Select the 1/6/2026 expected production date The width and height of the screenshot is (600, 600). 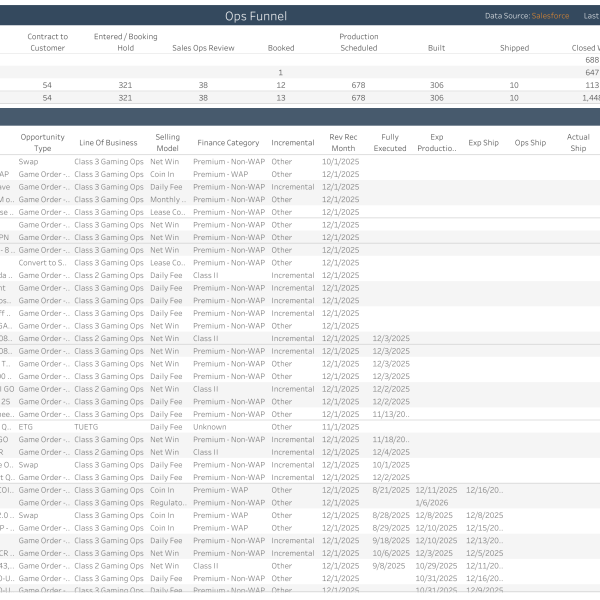(x=433, y=503)
